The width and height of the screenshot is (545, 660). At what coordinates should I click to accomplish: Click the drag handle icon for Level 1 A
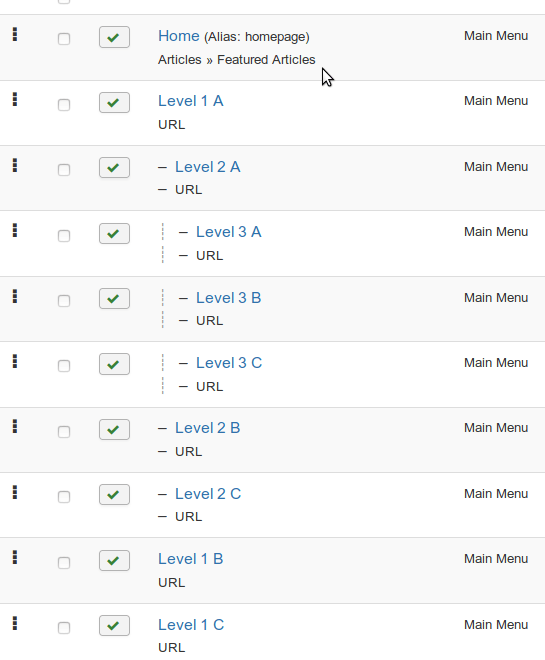tap(15, 100)
